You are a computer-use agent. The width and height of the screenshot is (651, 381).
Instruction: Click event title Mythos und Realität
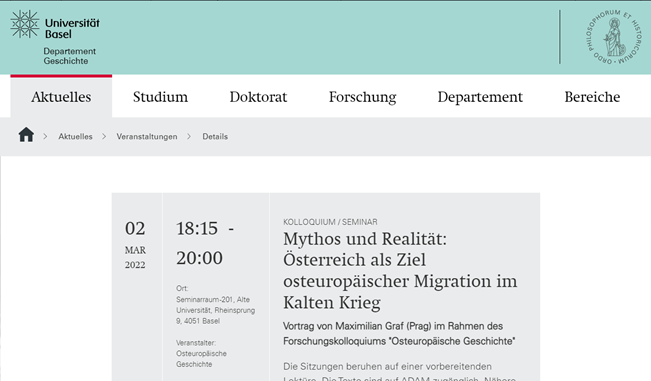pyautogui.click(x=400, y=270)
